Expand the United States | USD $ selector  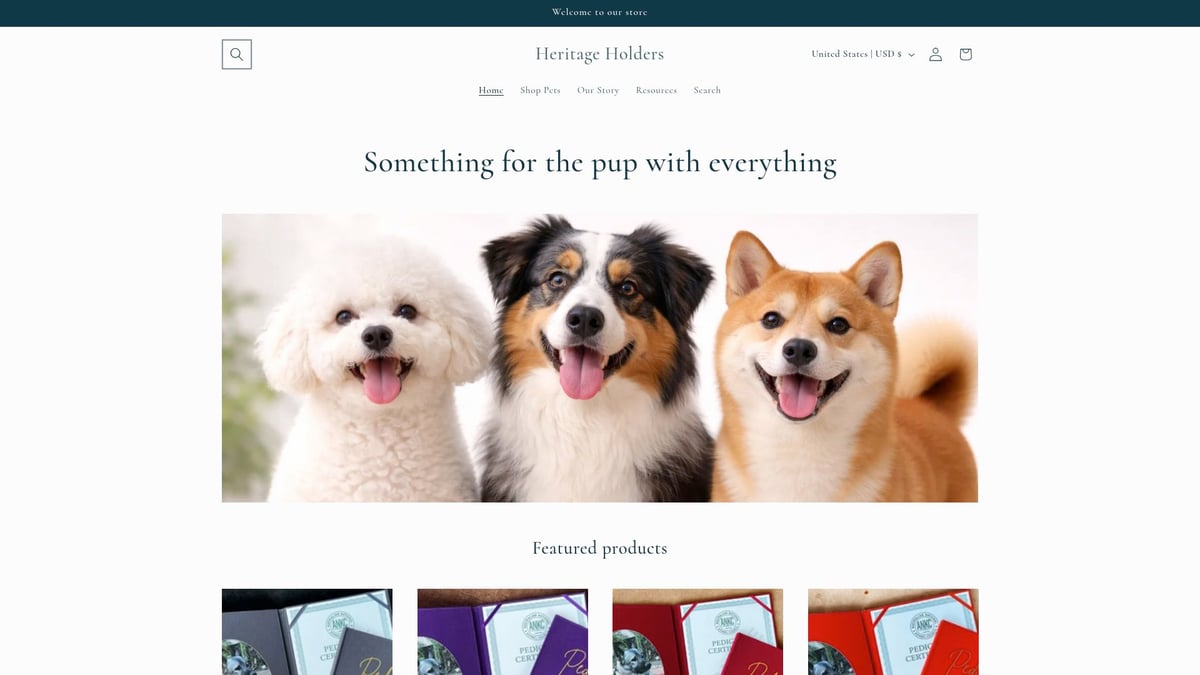(863, 54)
